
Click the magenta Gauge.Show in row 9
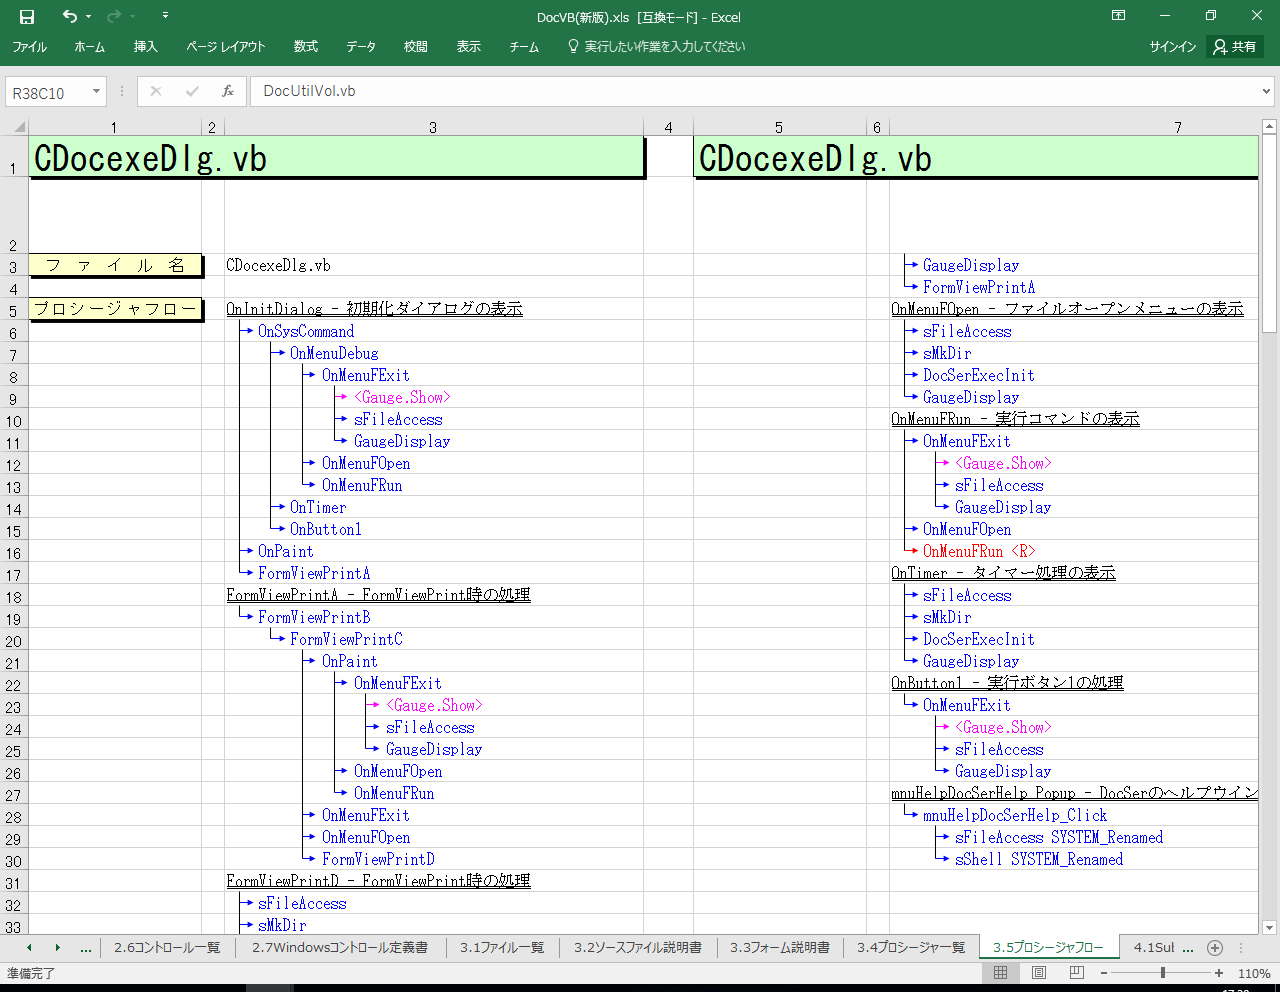tap(402, 397)
